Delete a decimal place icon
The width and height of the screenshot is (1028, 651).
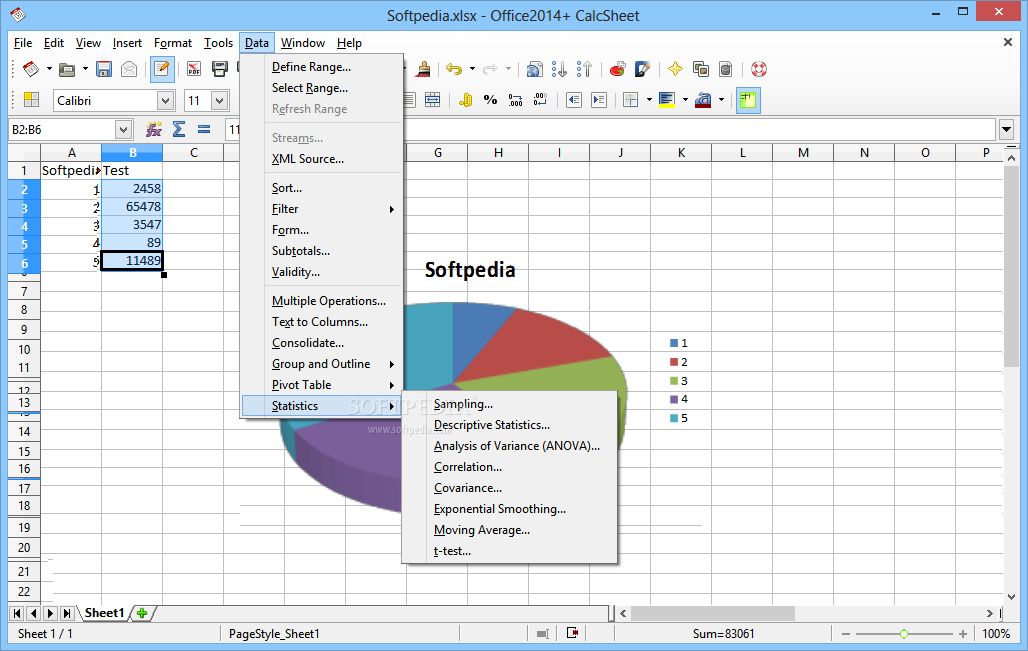click(x=540, y=100)
